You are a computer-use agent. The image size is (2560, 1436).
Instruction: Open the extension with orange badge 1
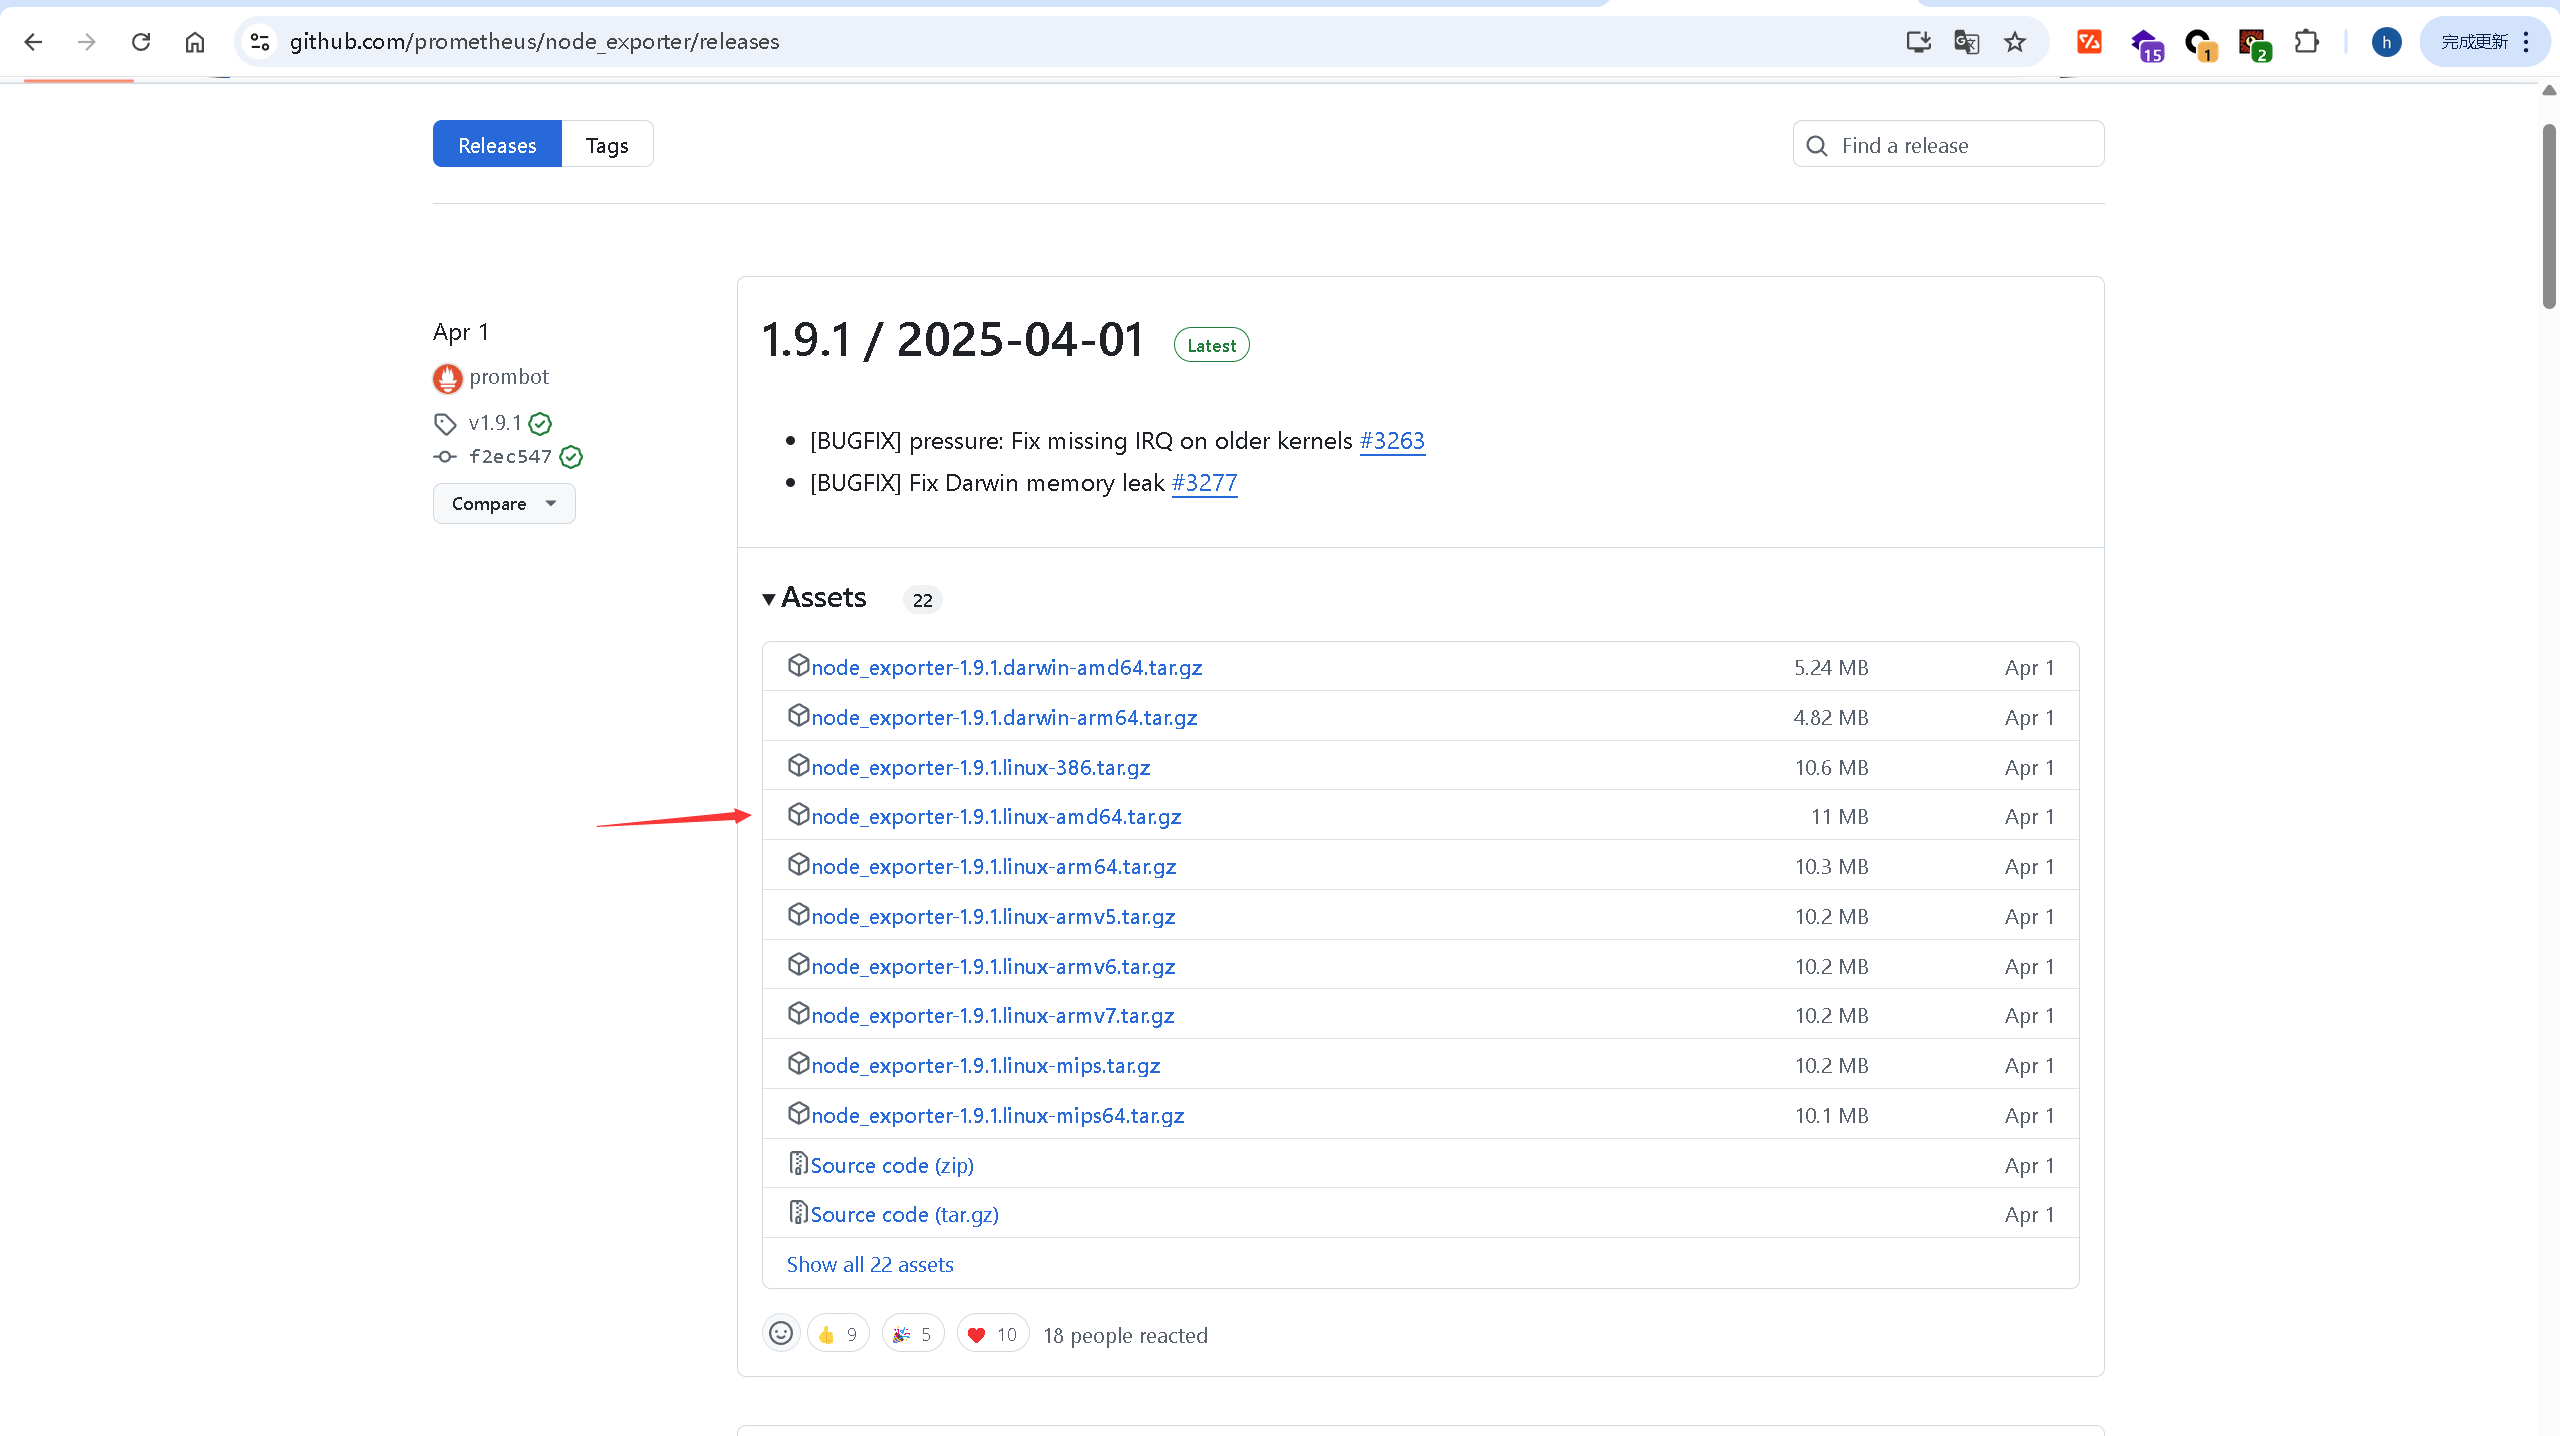(x=2200, y=44)
